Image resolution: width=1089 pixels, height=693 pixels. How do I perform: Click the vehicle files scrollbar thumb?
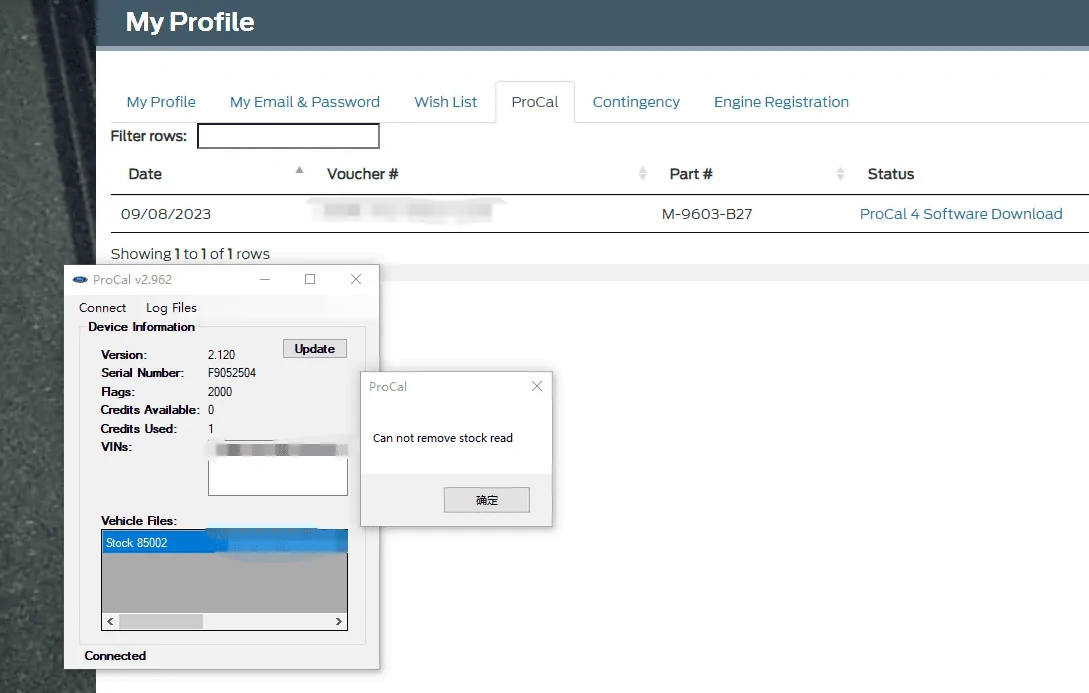(x=161, y=621)
